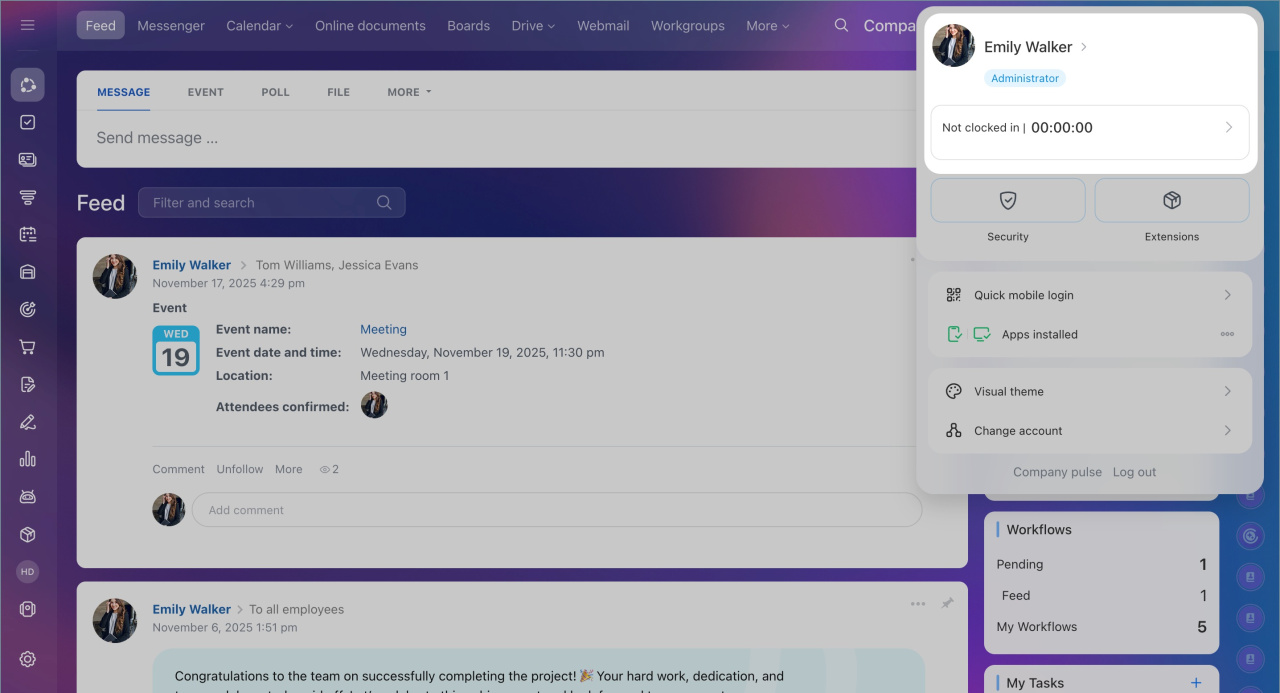Click the Log out link
Viewport: 1280px width, 693px height.
[1134, 472]
